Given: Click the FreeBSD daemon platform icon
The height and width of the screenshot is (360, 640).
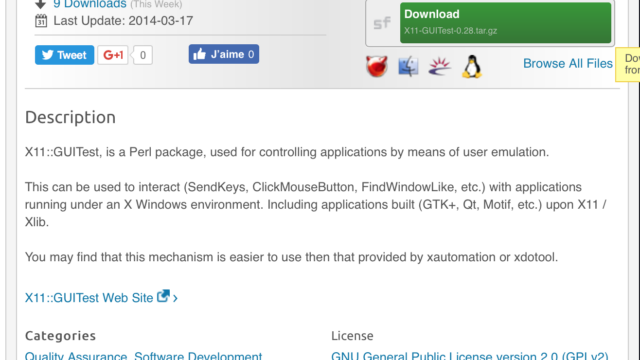Looking at the screenshot, I should (376, 67).
